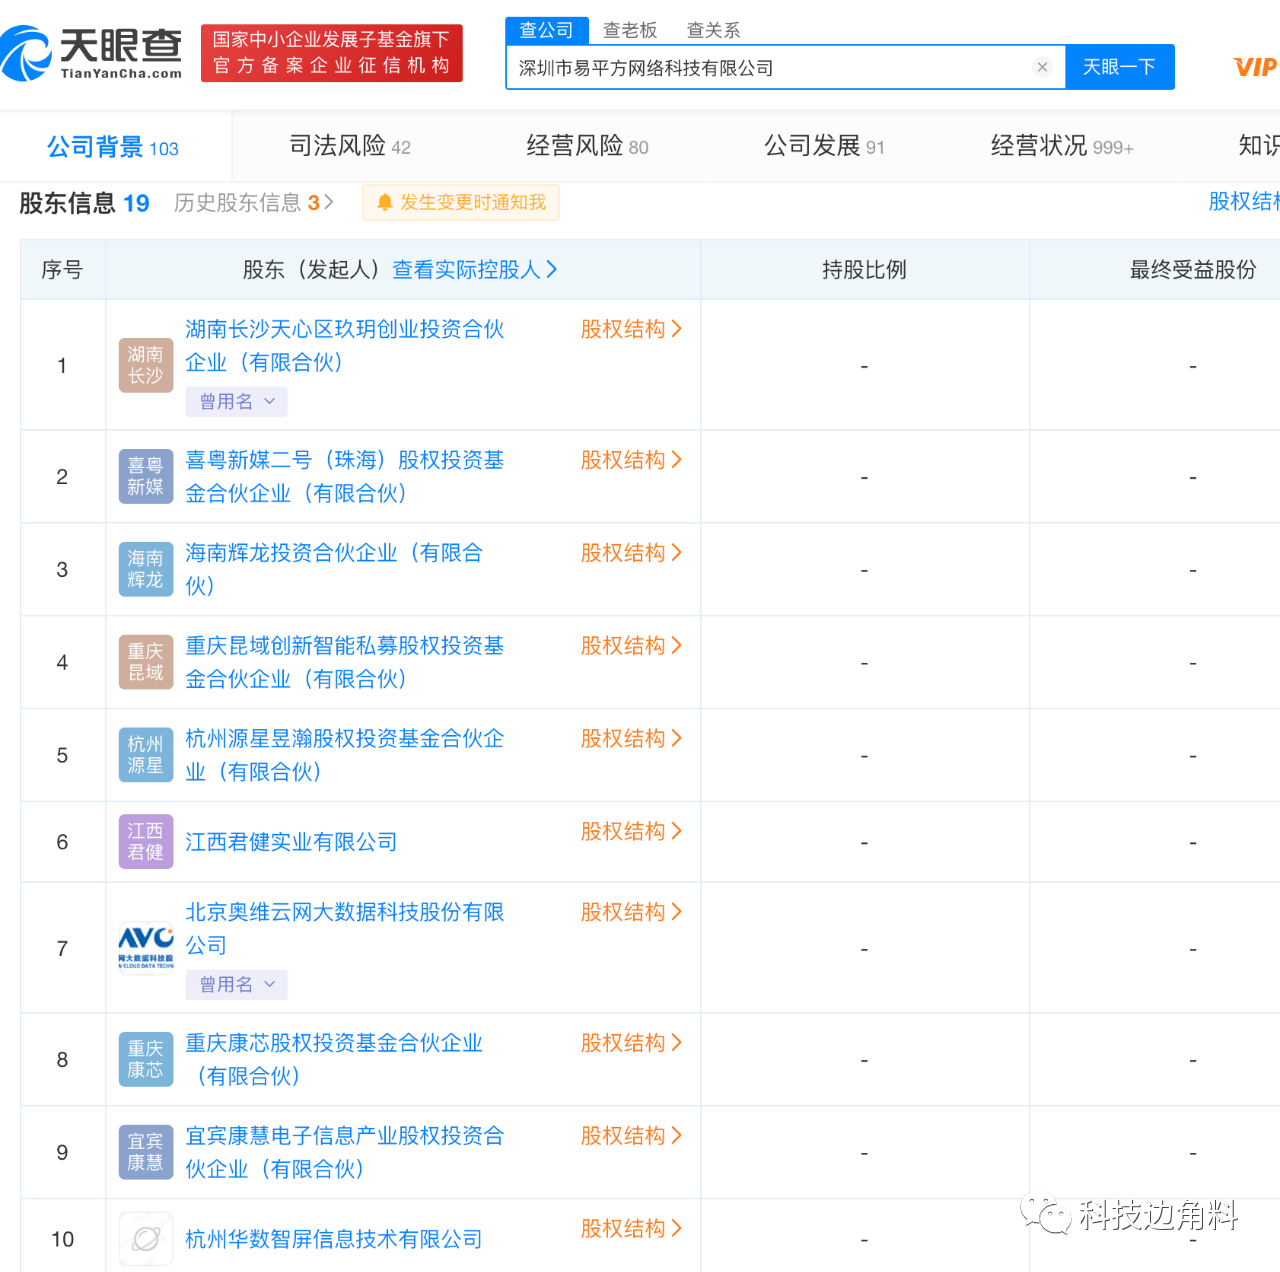Select 司法风险 42 tab
This screenshot has width=1280, height=1272.
click(350, 146)
